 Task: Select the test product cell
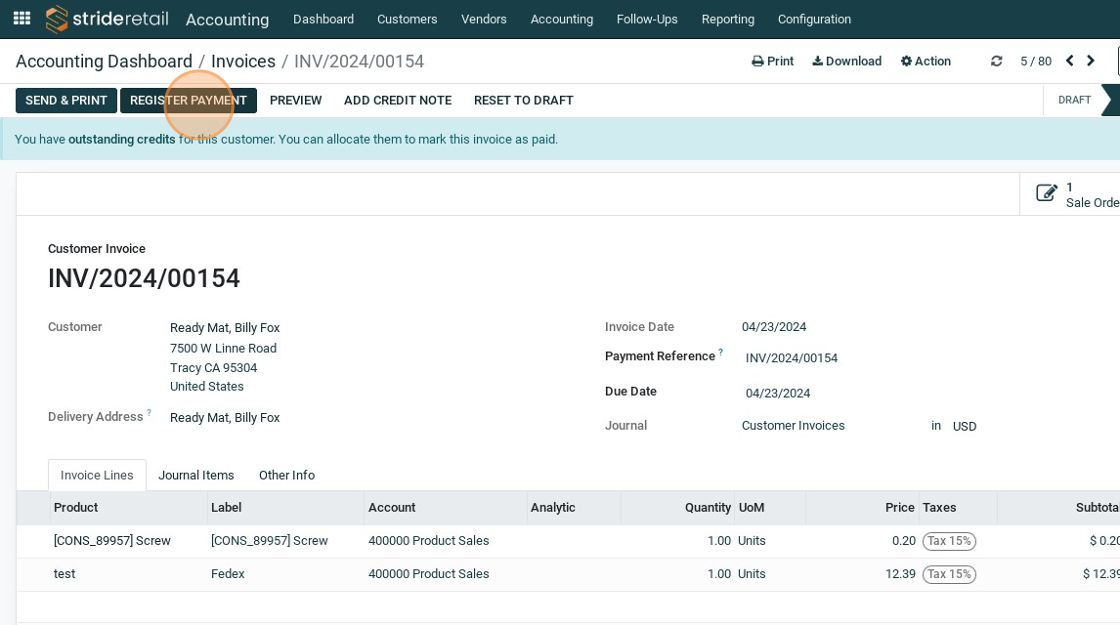64,574
